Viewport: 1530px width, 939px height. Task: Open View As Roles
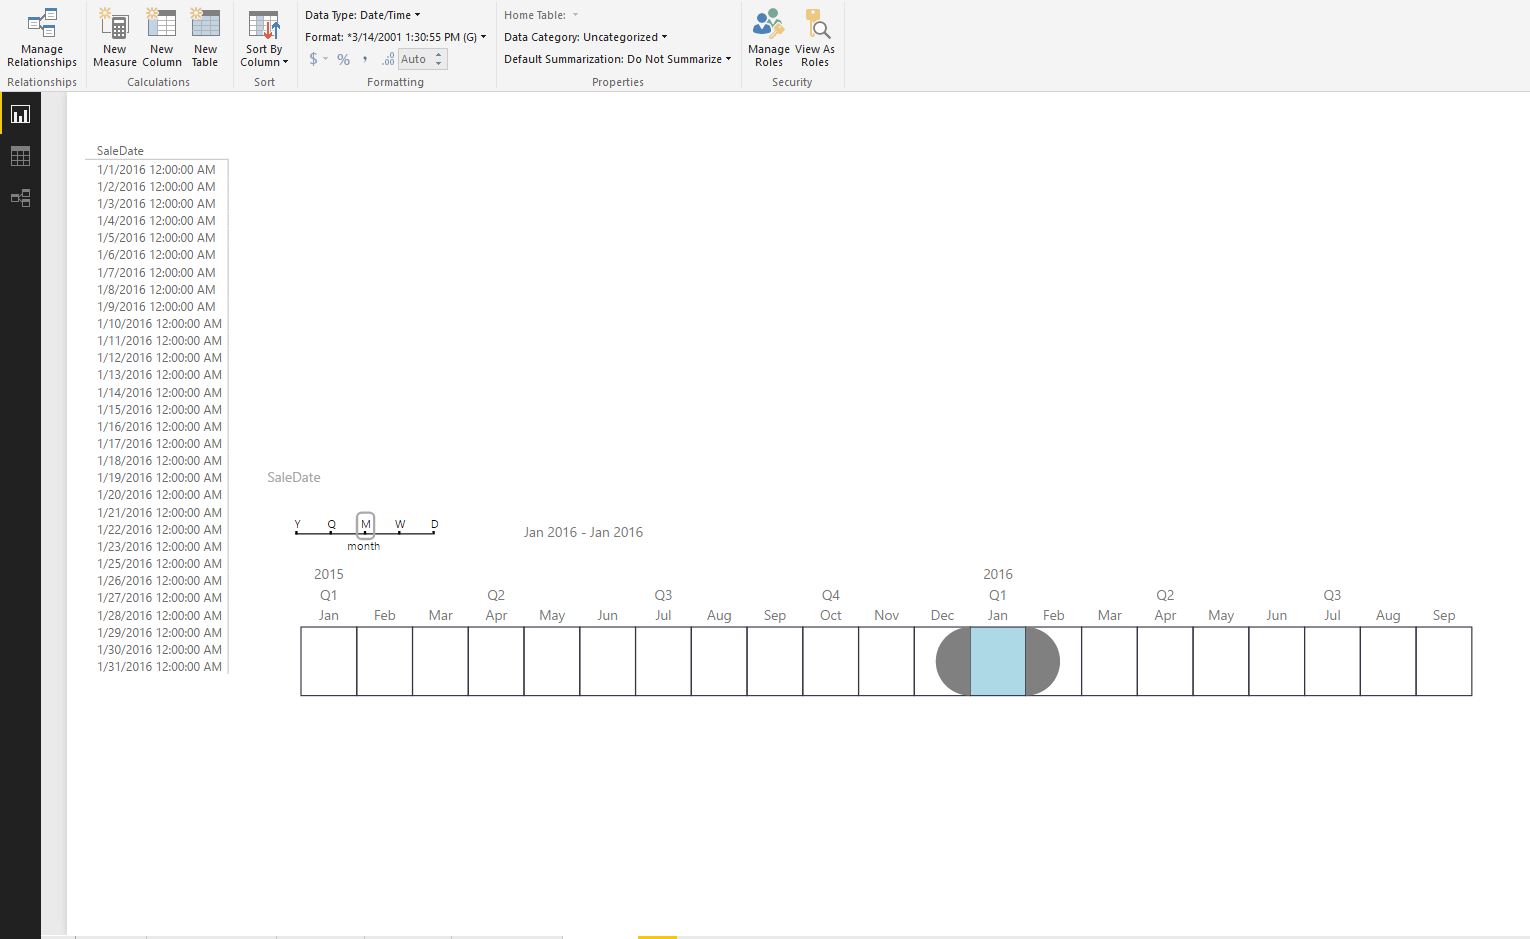pos(815,38)
